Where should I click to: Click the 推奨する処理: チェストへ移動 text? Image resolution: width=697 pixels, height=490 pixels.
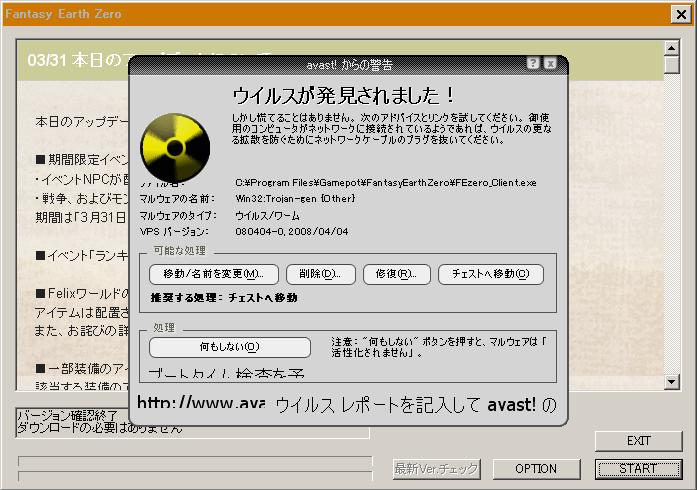(x=224, y=298)
